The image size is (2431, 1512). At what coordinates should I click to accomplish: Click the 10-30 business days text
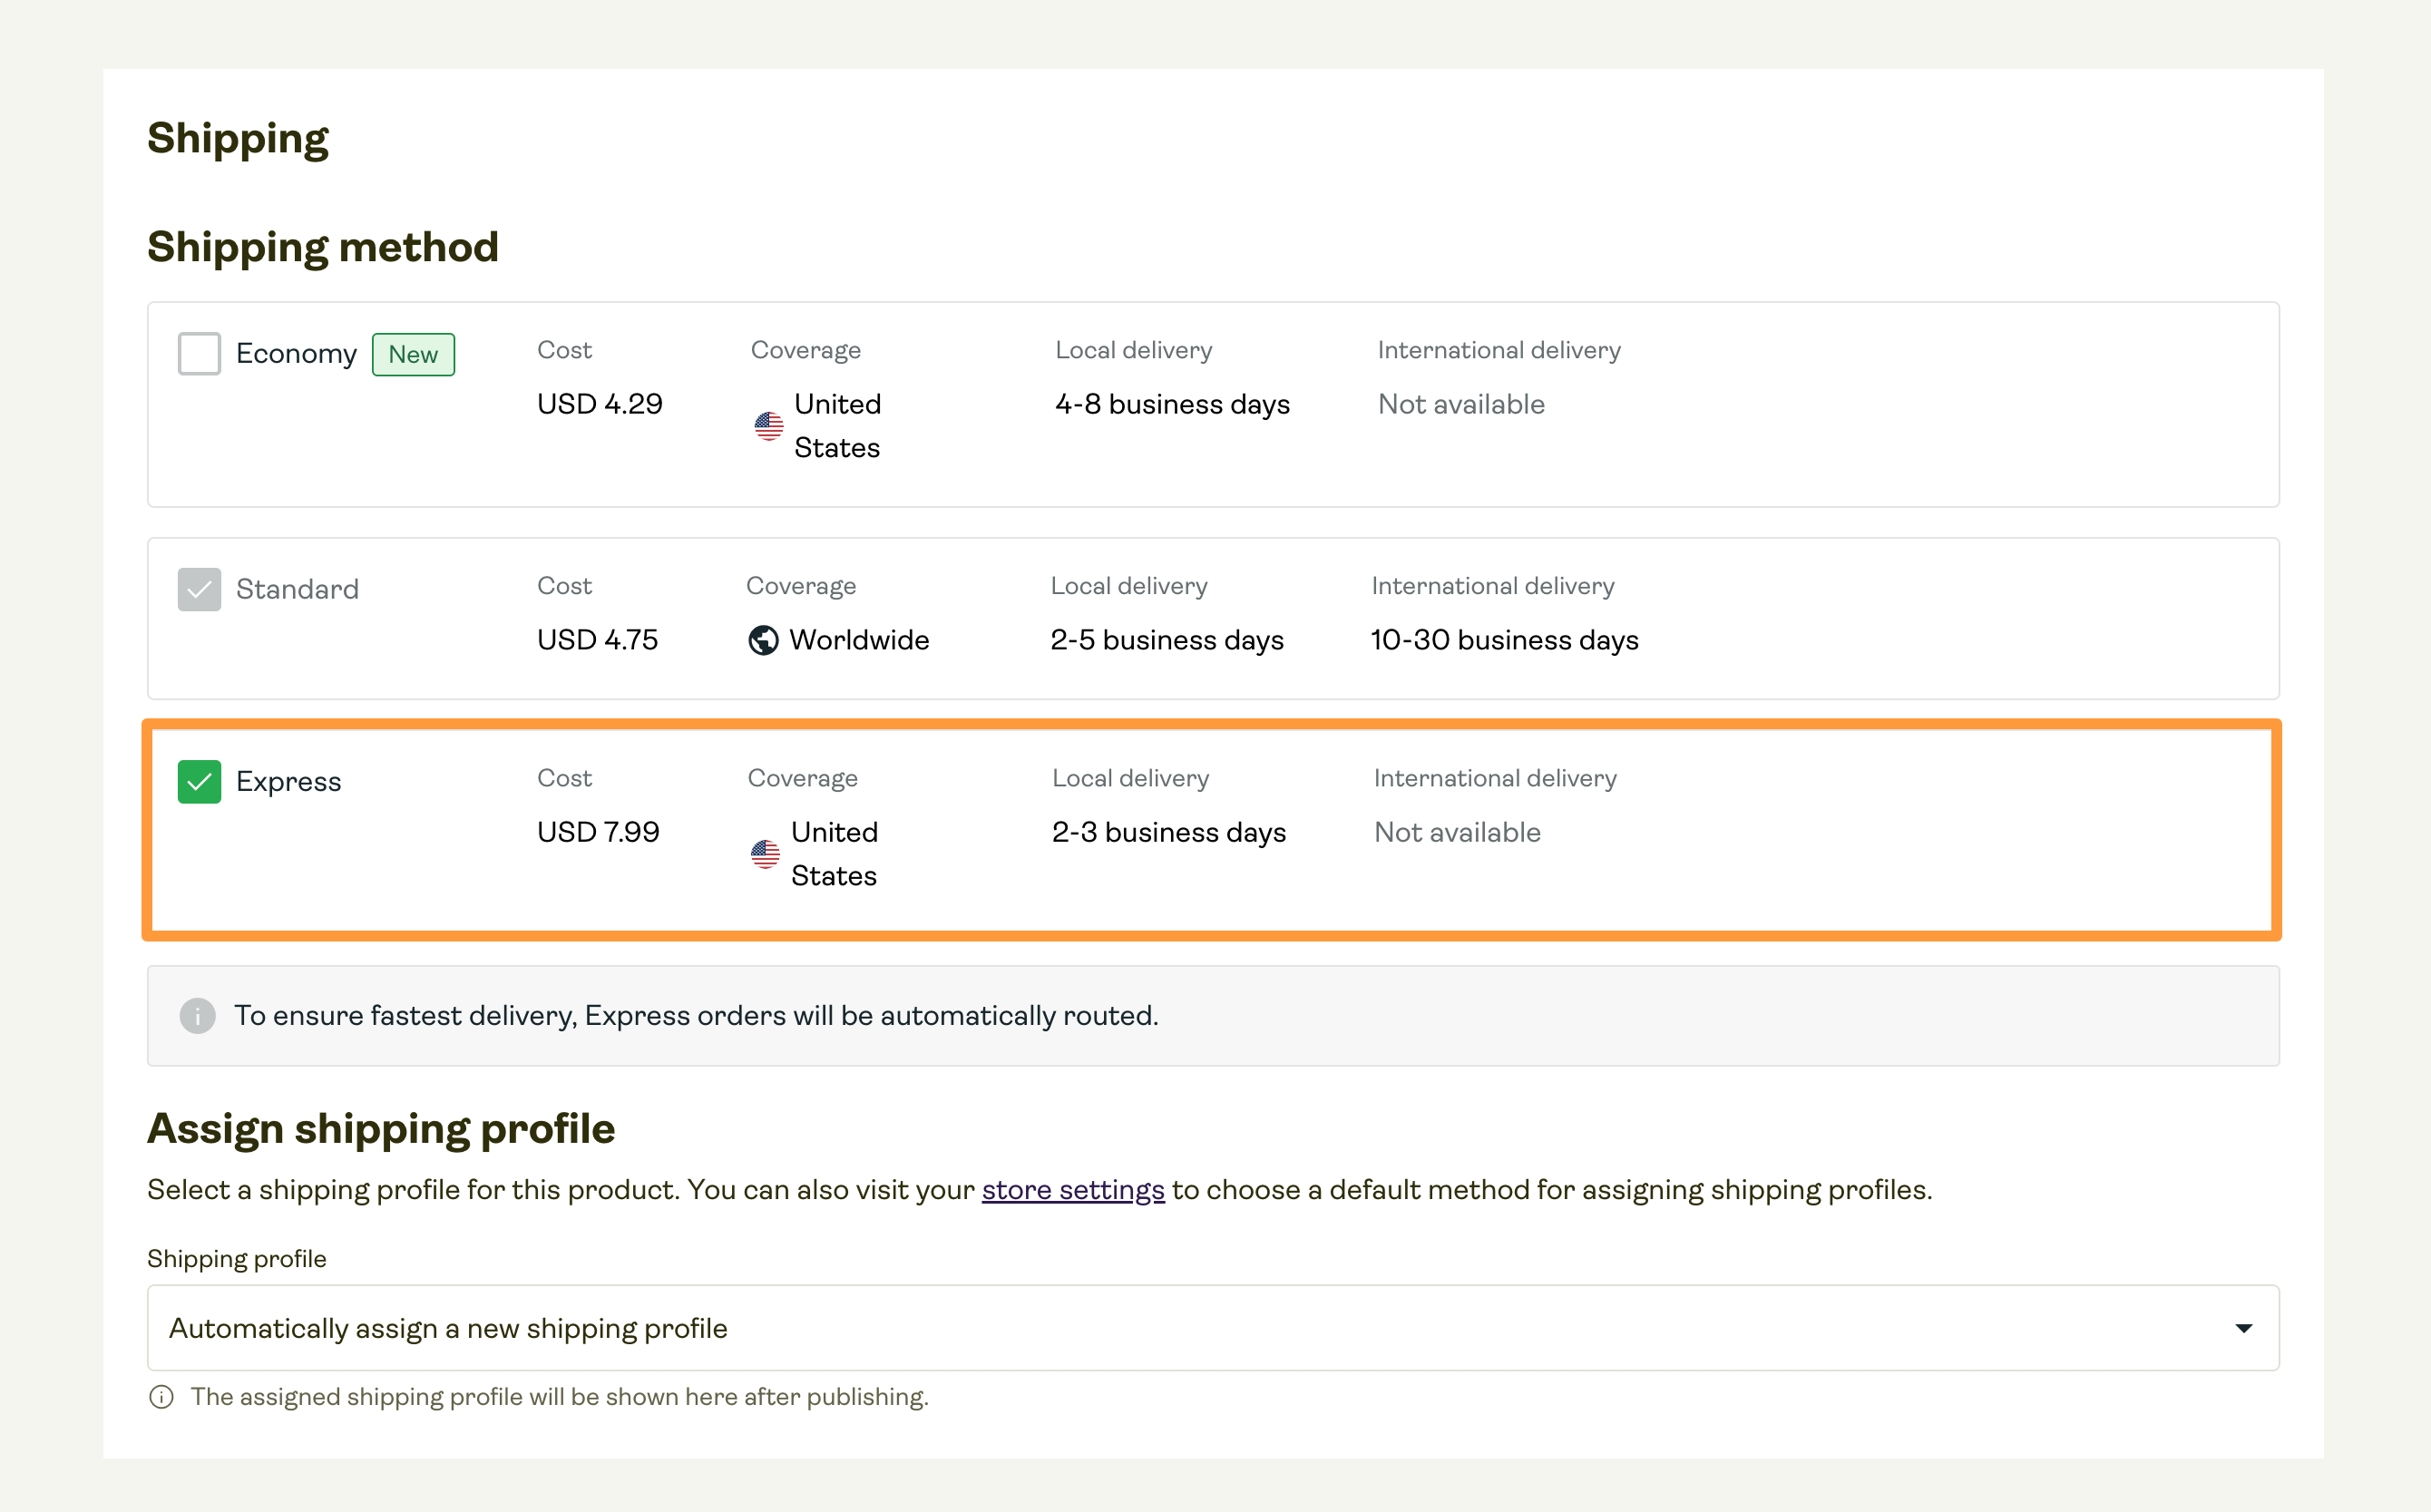click(1504, 640)
